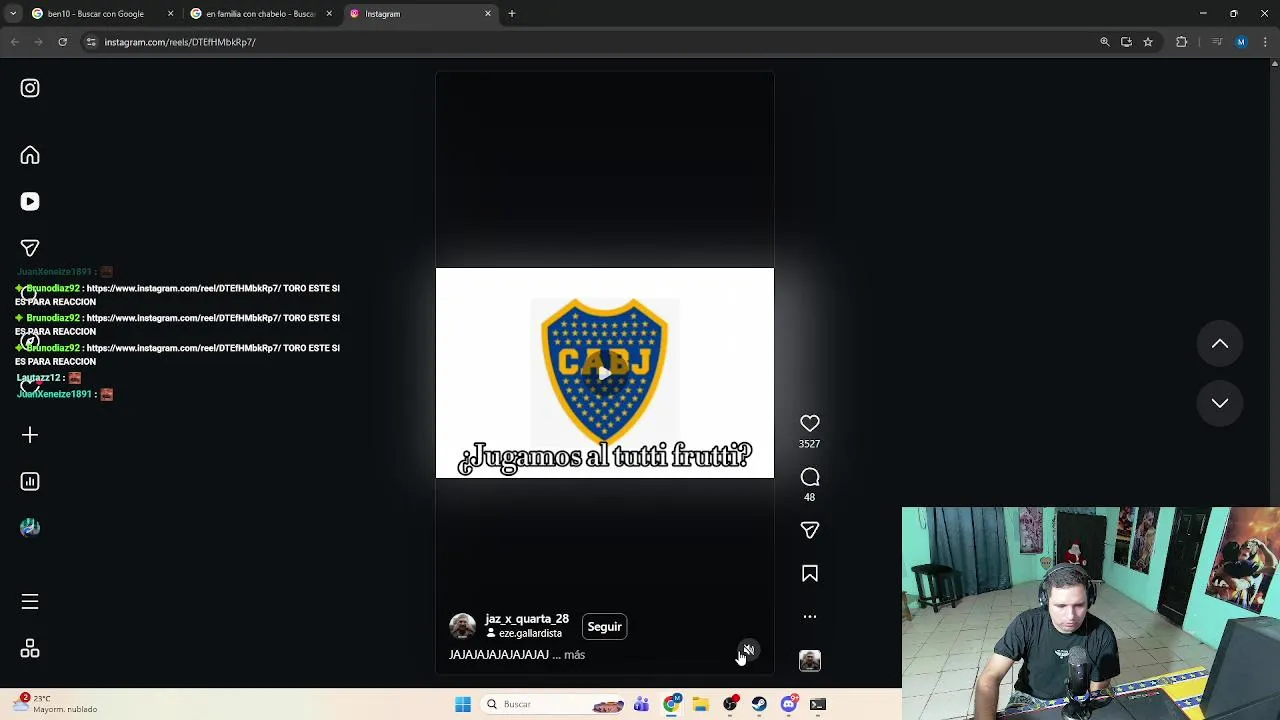Click the site information icon in address bar

(91, 42)
